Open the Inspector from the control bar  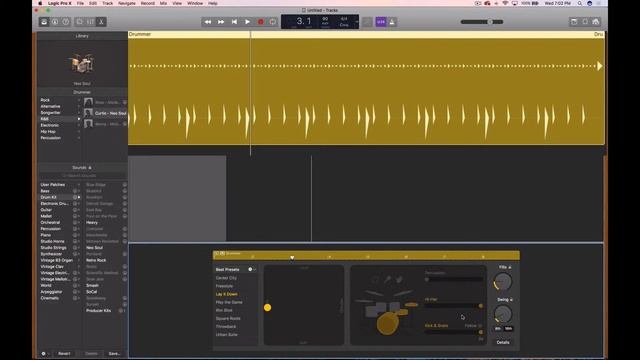pos(55,22)
